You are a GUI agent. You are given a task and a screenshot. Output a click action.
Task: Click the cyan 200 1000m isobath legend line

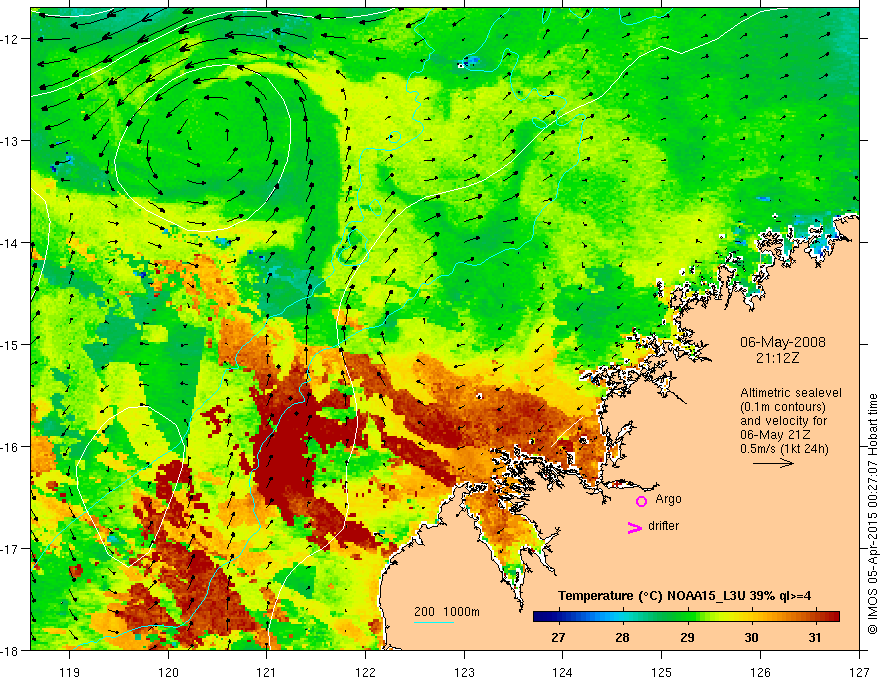(x=434, y=623)
